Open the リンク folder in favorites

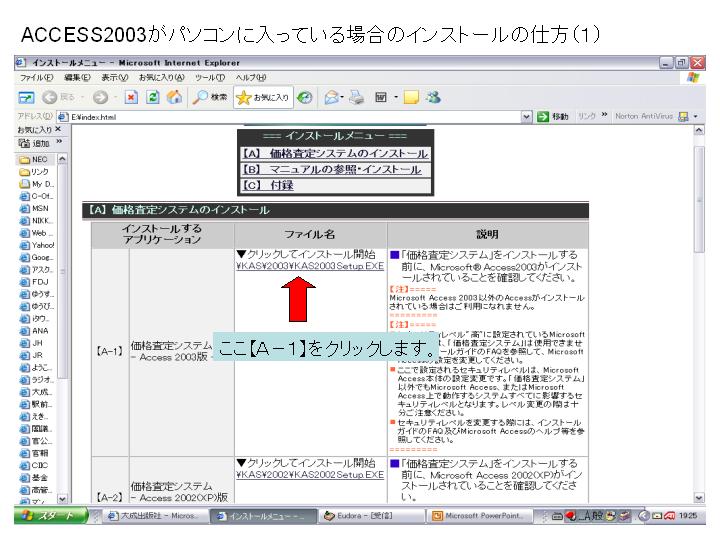tap(34, 172)
